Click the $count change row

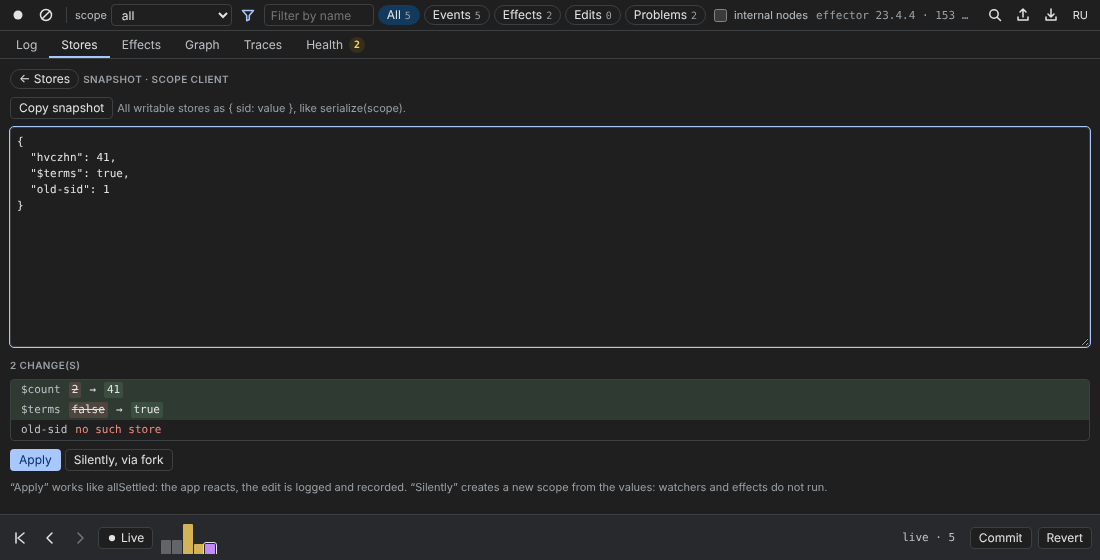[550, 389]
